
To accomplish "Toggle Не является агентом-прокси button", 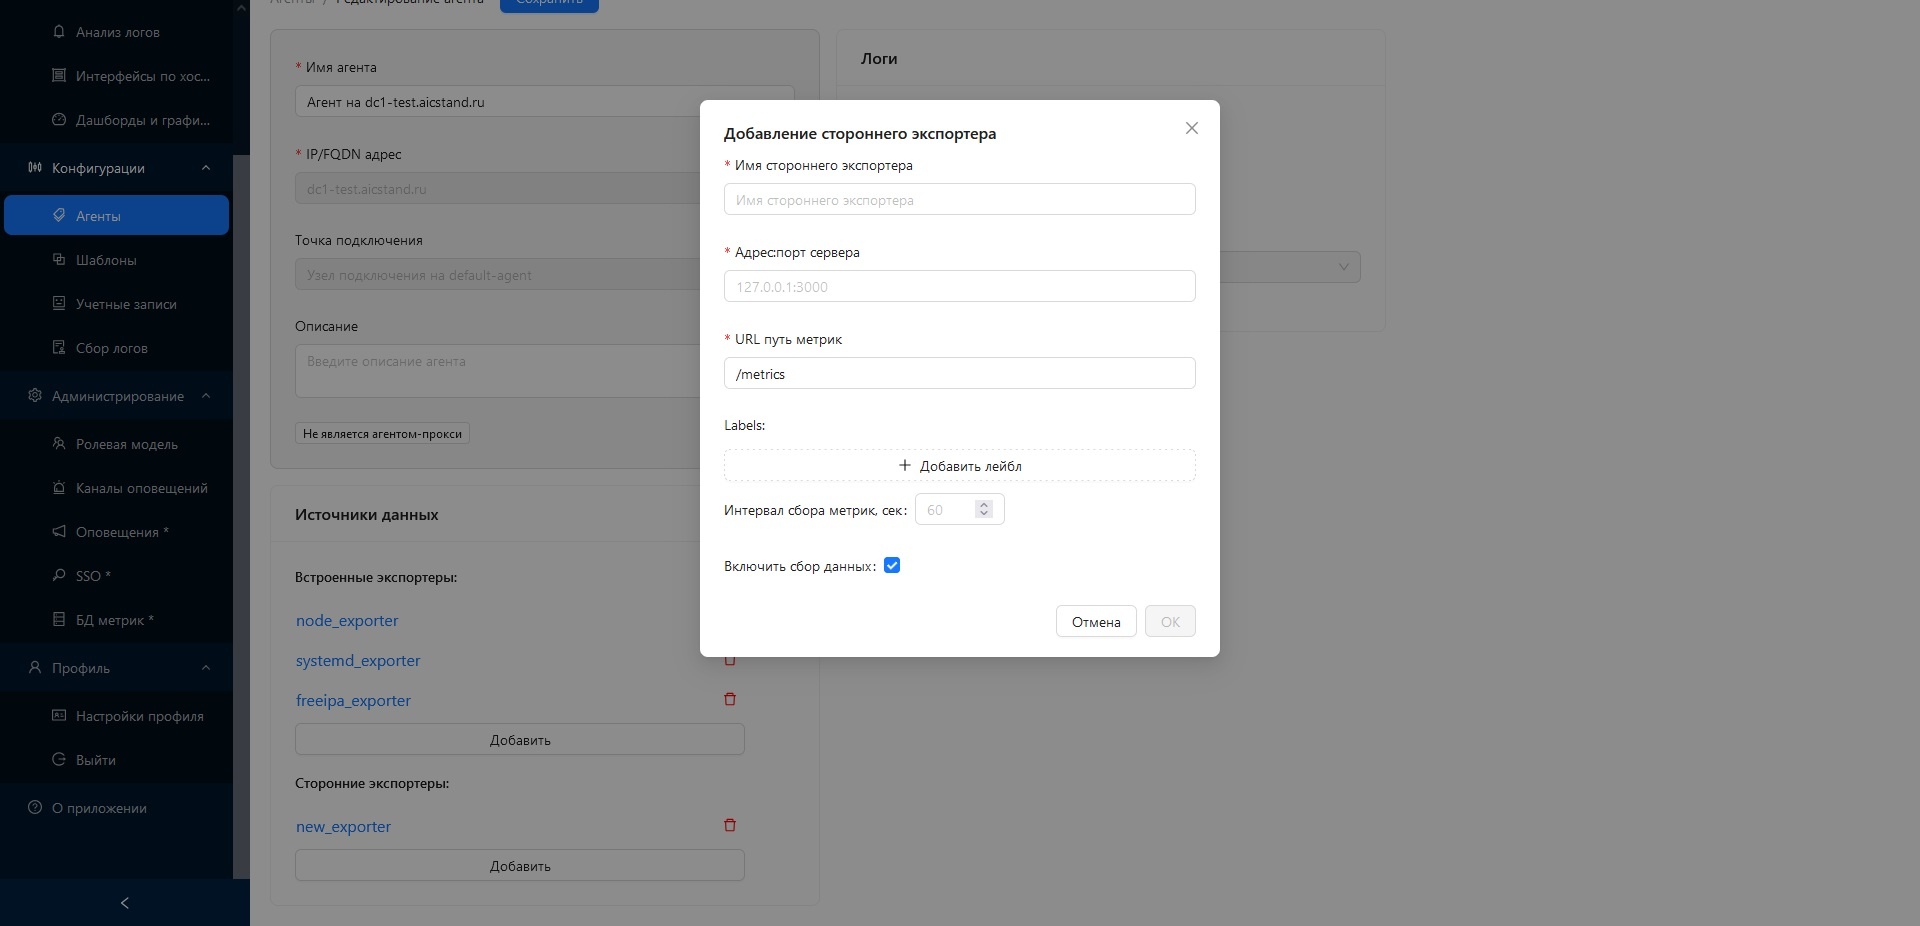I will coord(382,433).
